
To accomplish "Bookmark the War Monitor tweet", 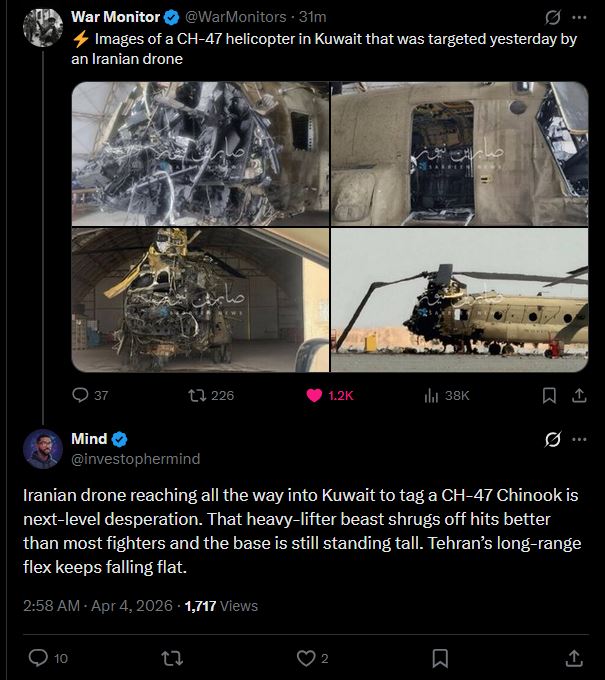I will pyautogui.click(x=549, y=395).
